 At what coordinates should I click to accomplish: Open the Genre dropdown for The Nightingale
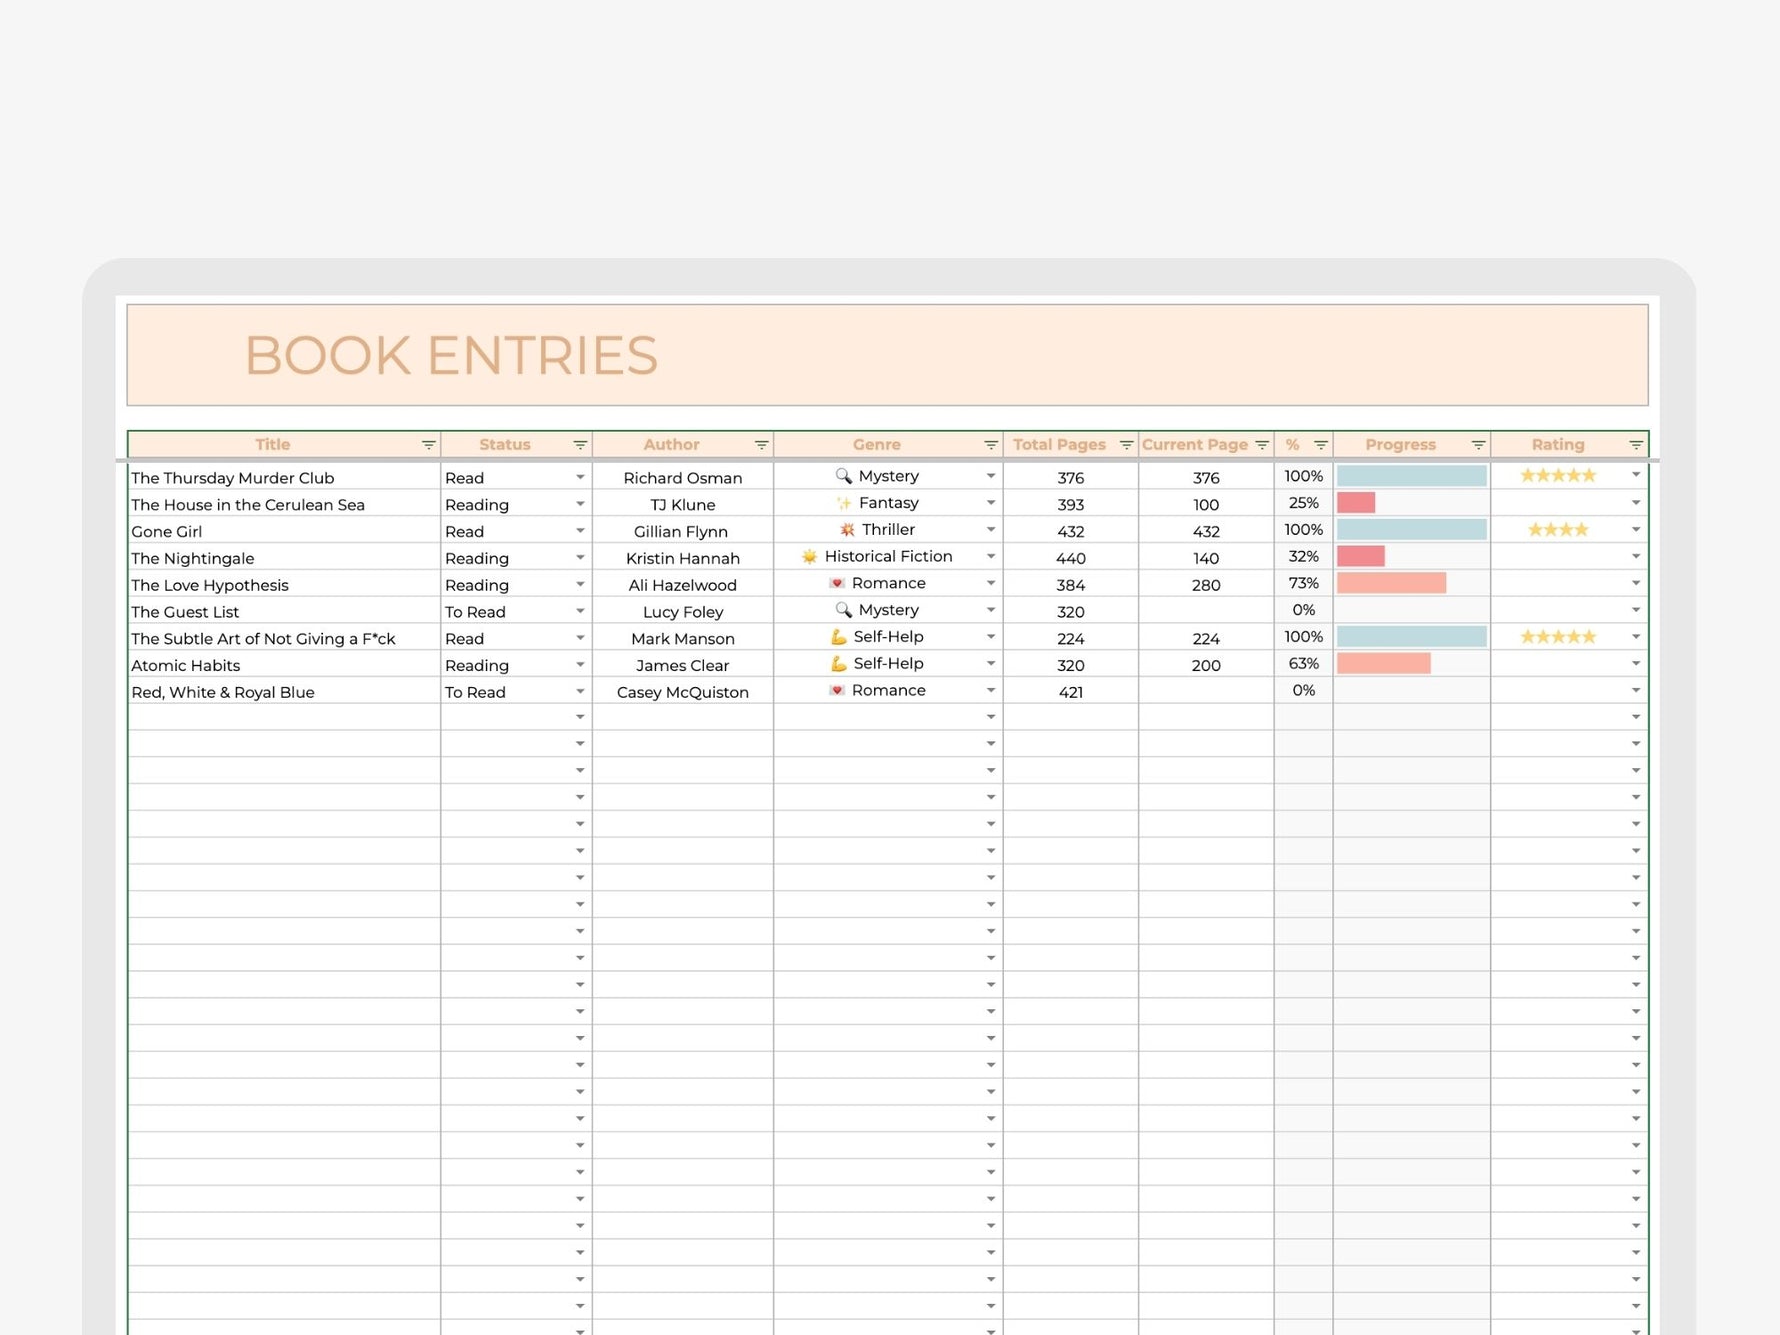coord(991,557)
